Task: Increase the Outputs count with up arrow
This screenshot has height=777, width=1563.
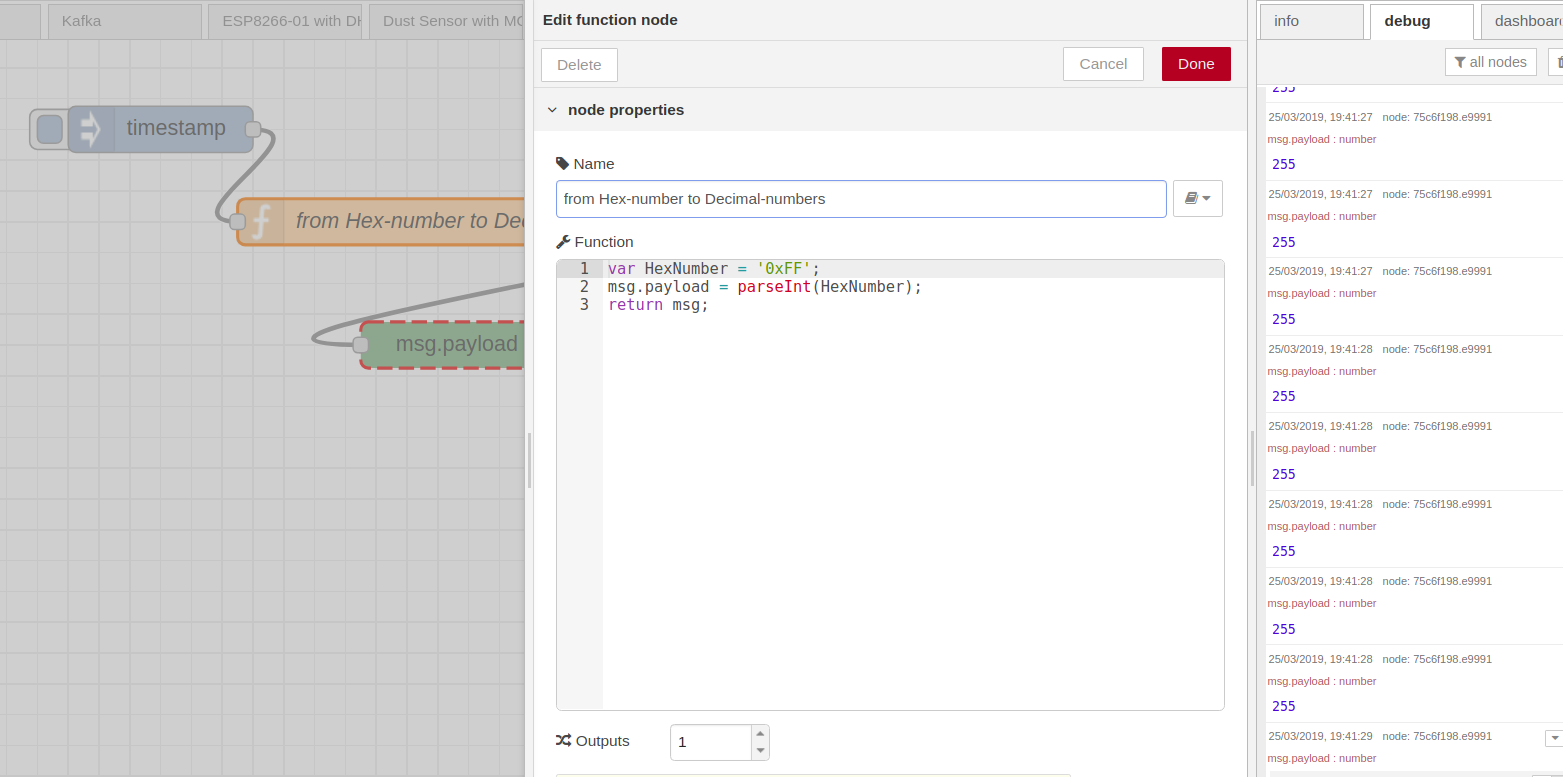Action: click(x=760, y=733)
